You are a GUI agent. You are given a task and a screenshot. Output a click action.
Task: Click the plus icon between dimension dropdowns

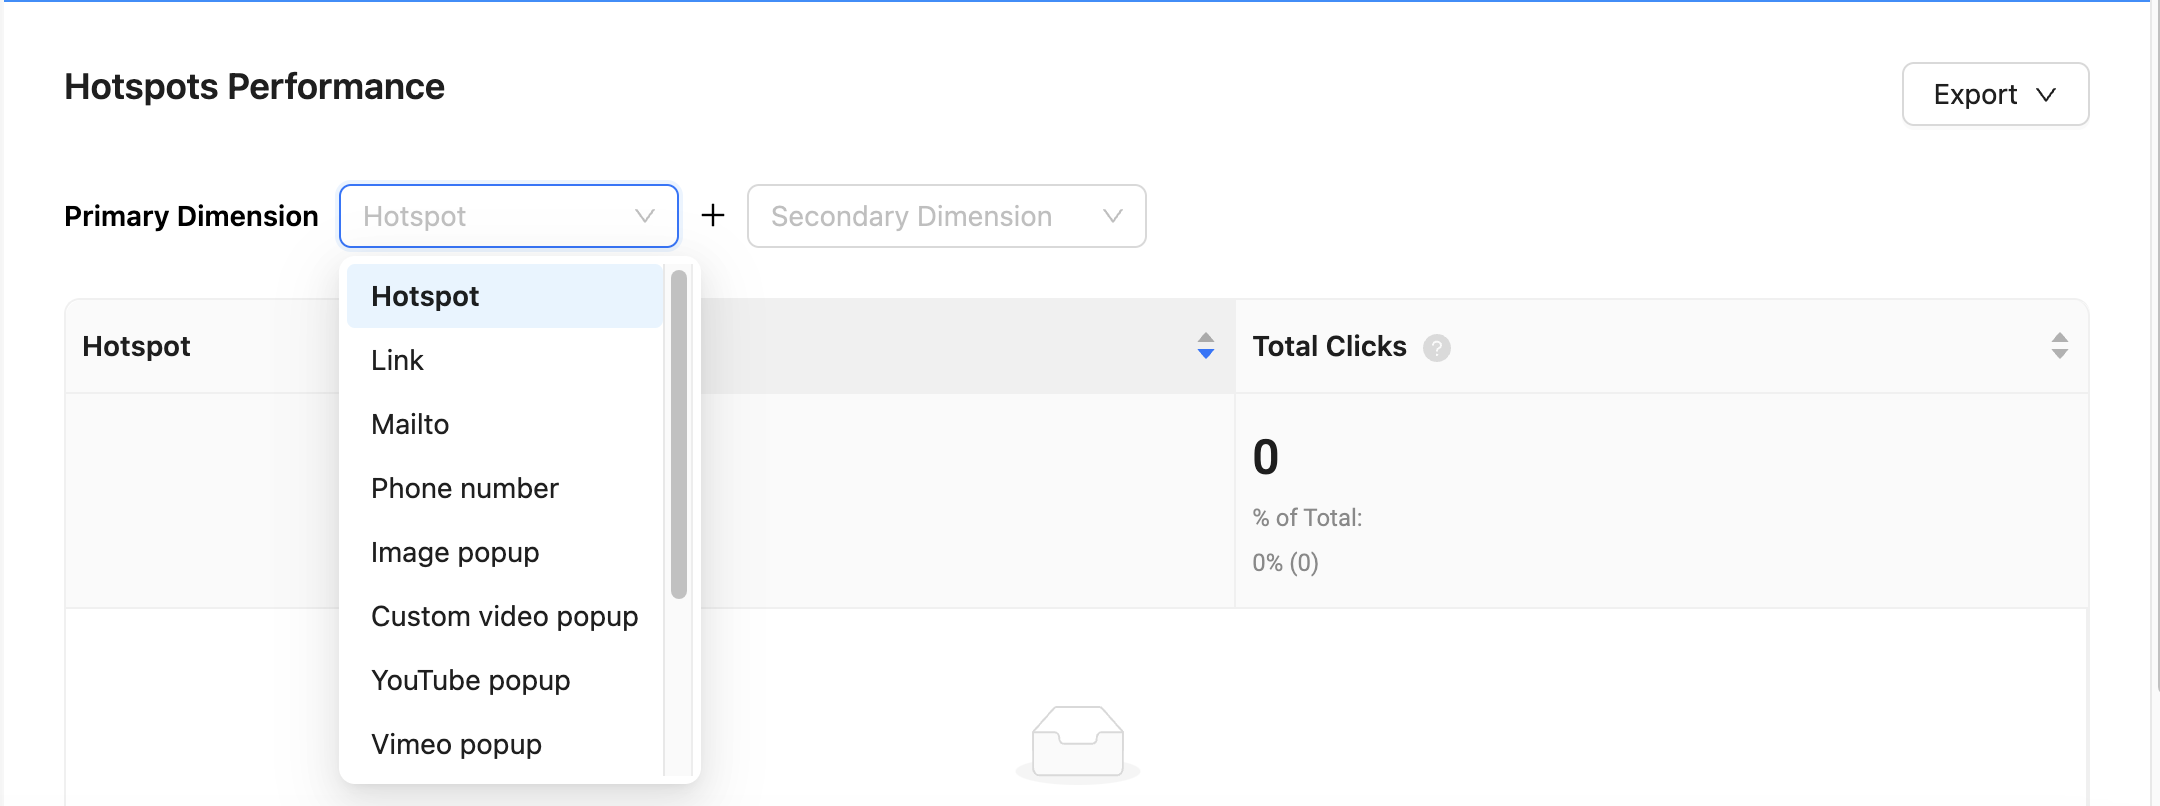point(713,215)
